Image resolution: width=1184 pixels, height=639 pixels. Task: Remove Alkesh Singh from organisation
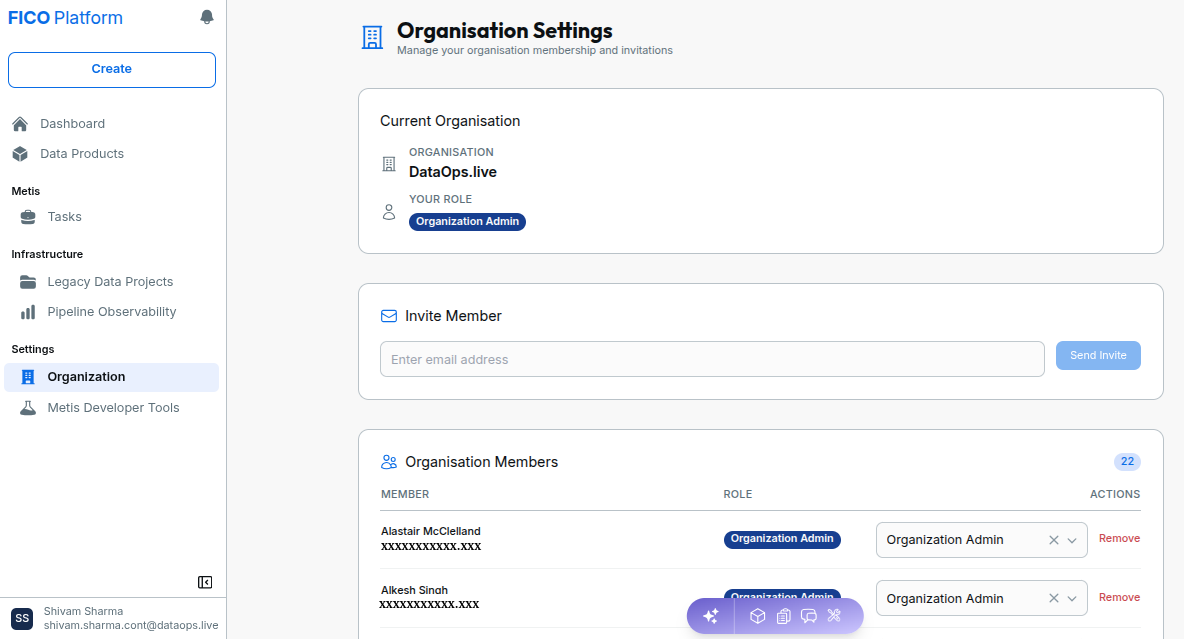1119,597
